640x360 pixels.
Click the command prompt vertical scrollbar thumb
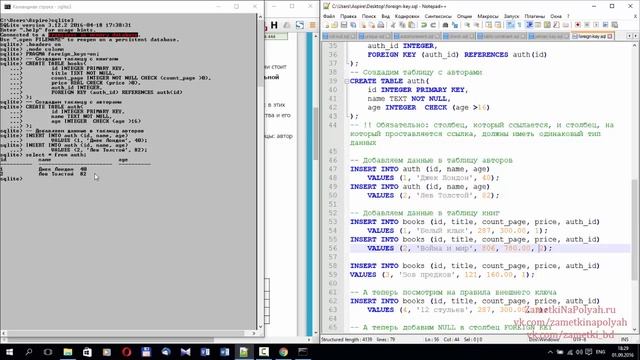[260, 53]
